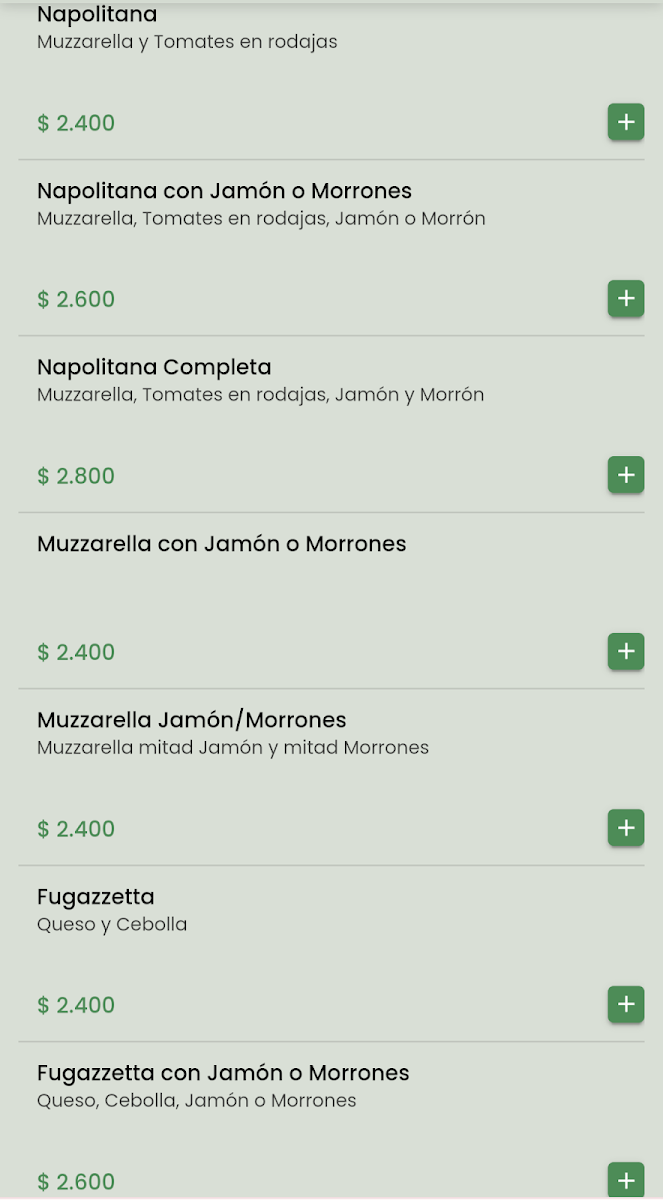
Task: Open Napolitana con Jamón o Morrones title
Action: pos(224,191)
